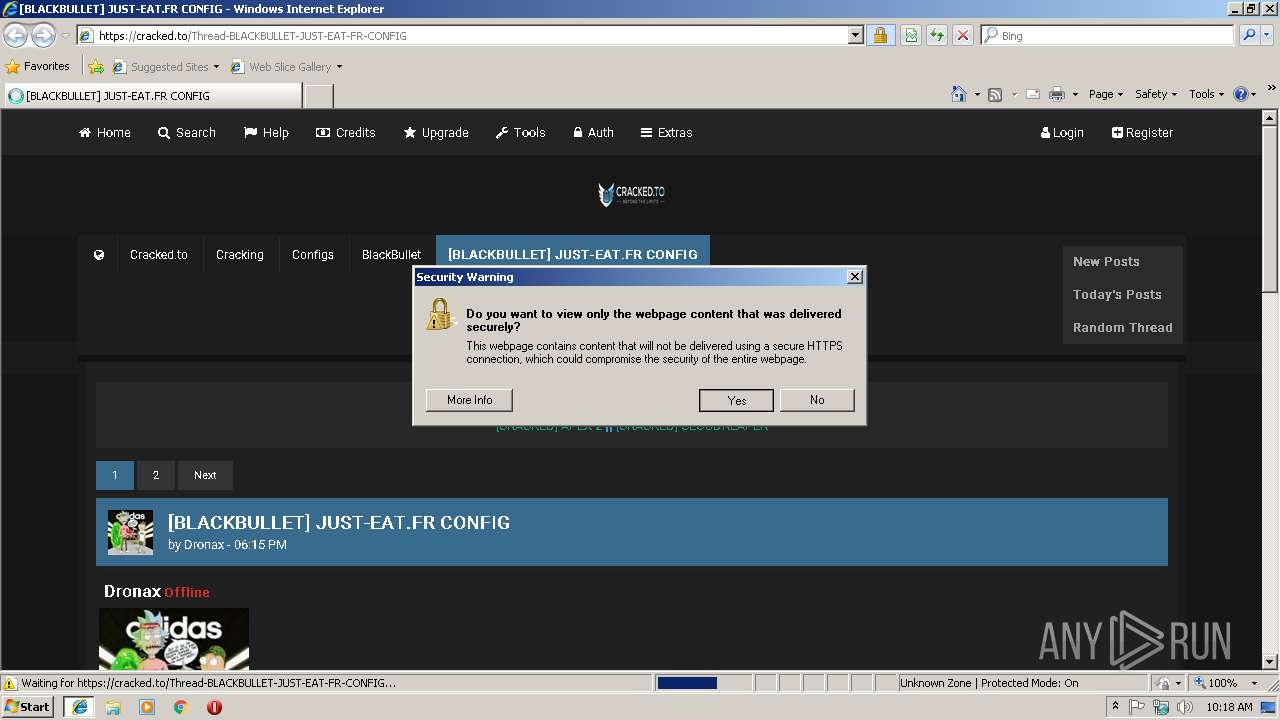1280x720 pixels.
Task: Click the Read mail toolbar icon
Action: 1032,94
